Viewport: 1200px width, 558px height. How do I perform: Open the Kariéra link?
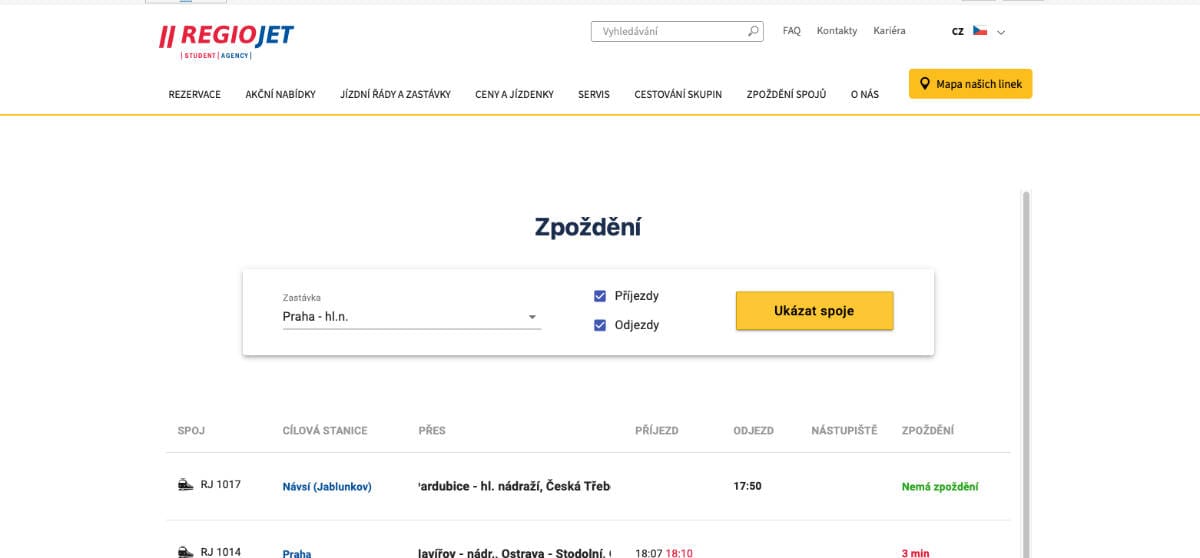(x=889, y=31)
